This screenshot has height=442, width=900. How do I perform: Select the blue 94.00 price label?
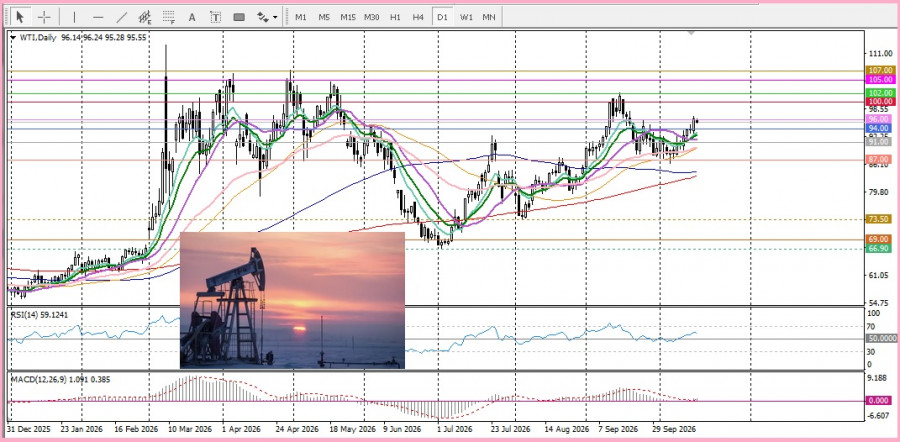[x=880, y=128]
